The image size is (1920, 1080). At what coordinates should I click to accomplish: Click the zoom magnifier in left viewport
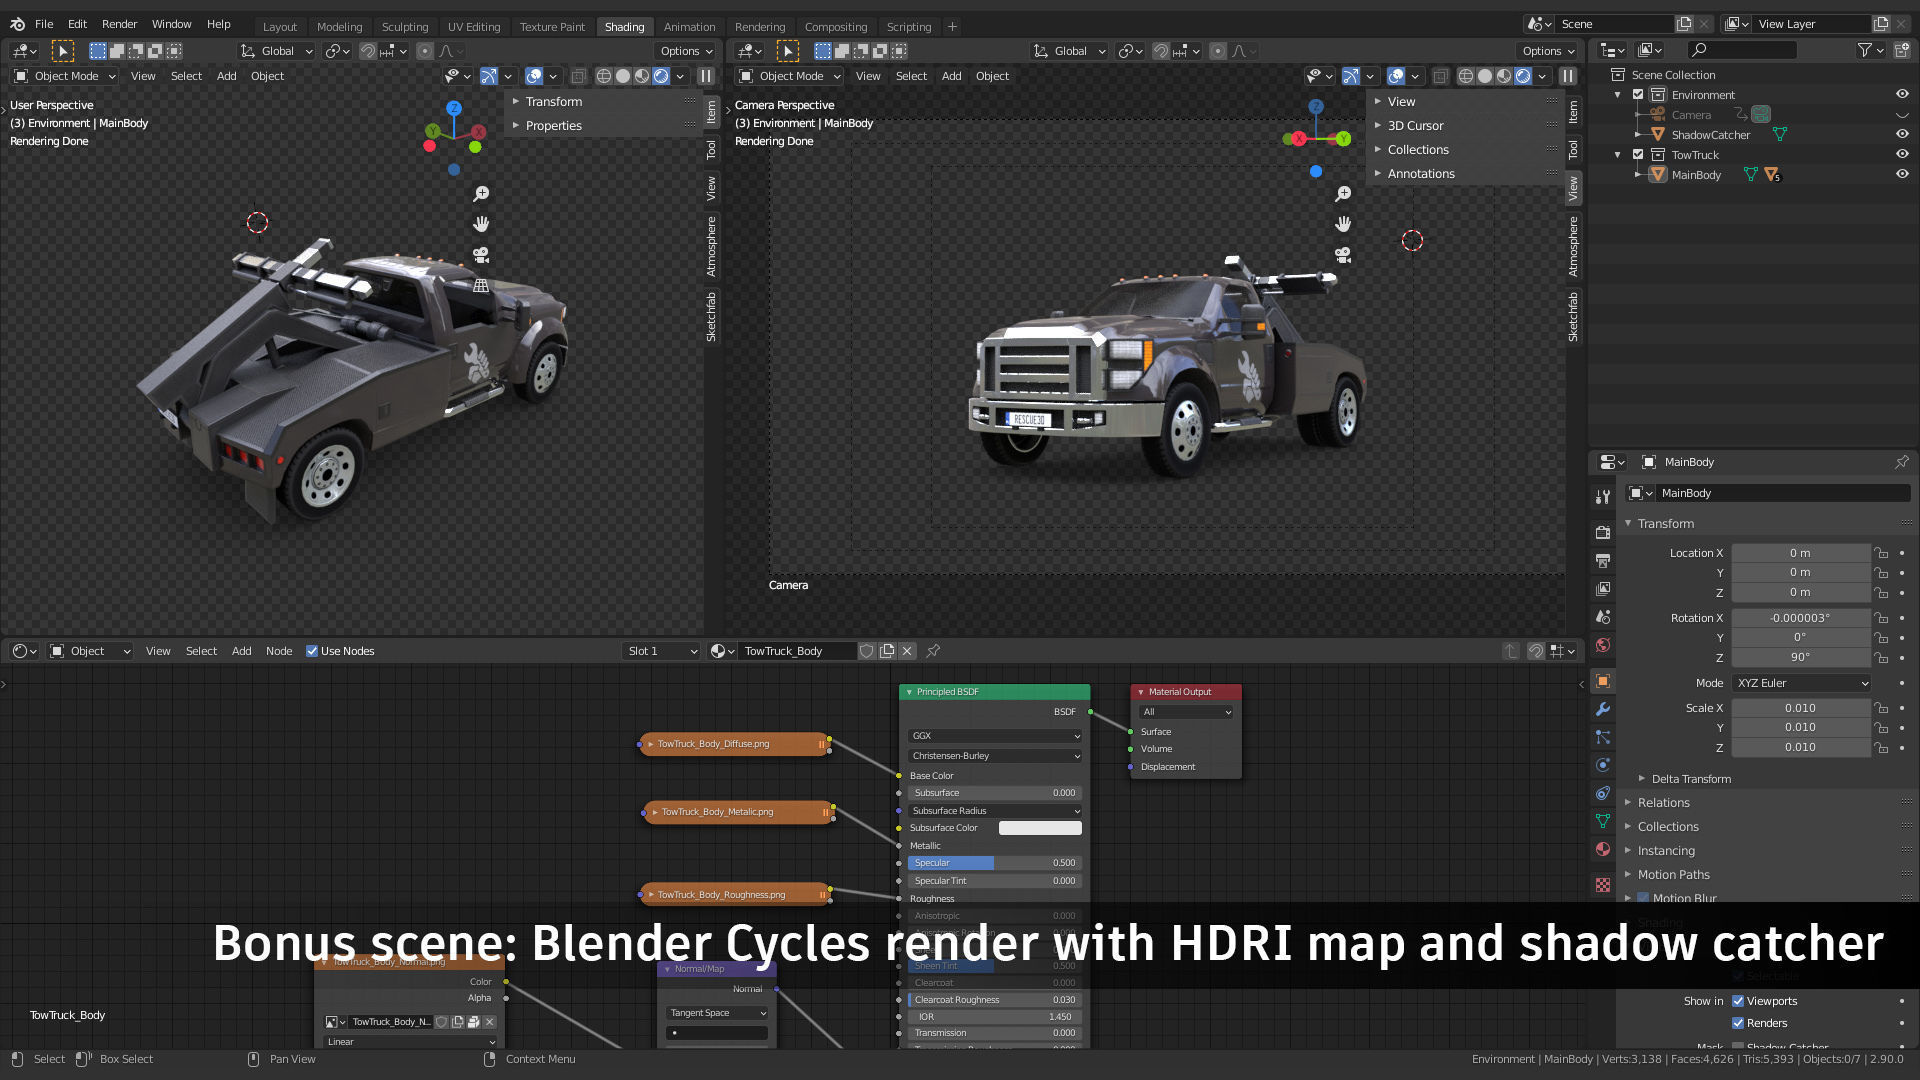click(x=481, y=194)
